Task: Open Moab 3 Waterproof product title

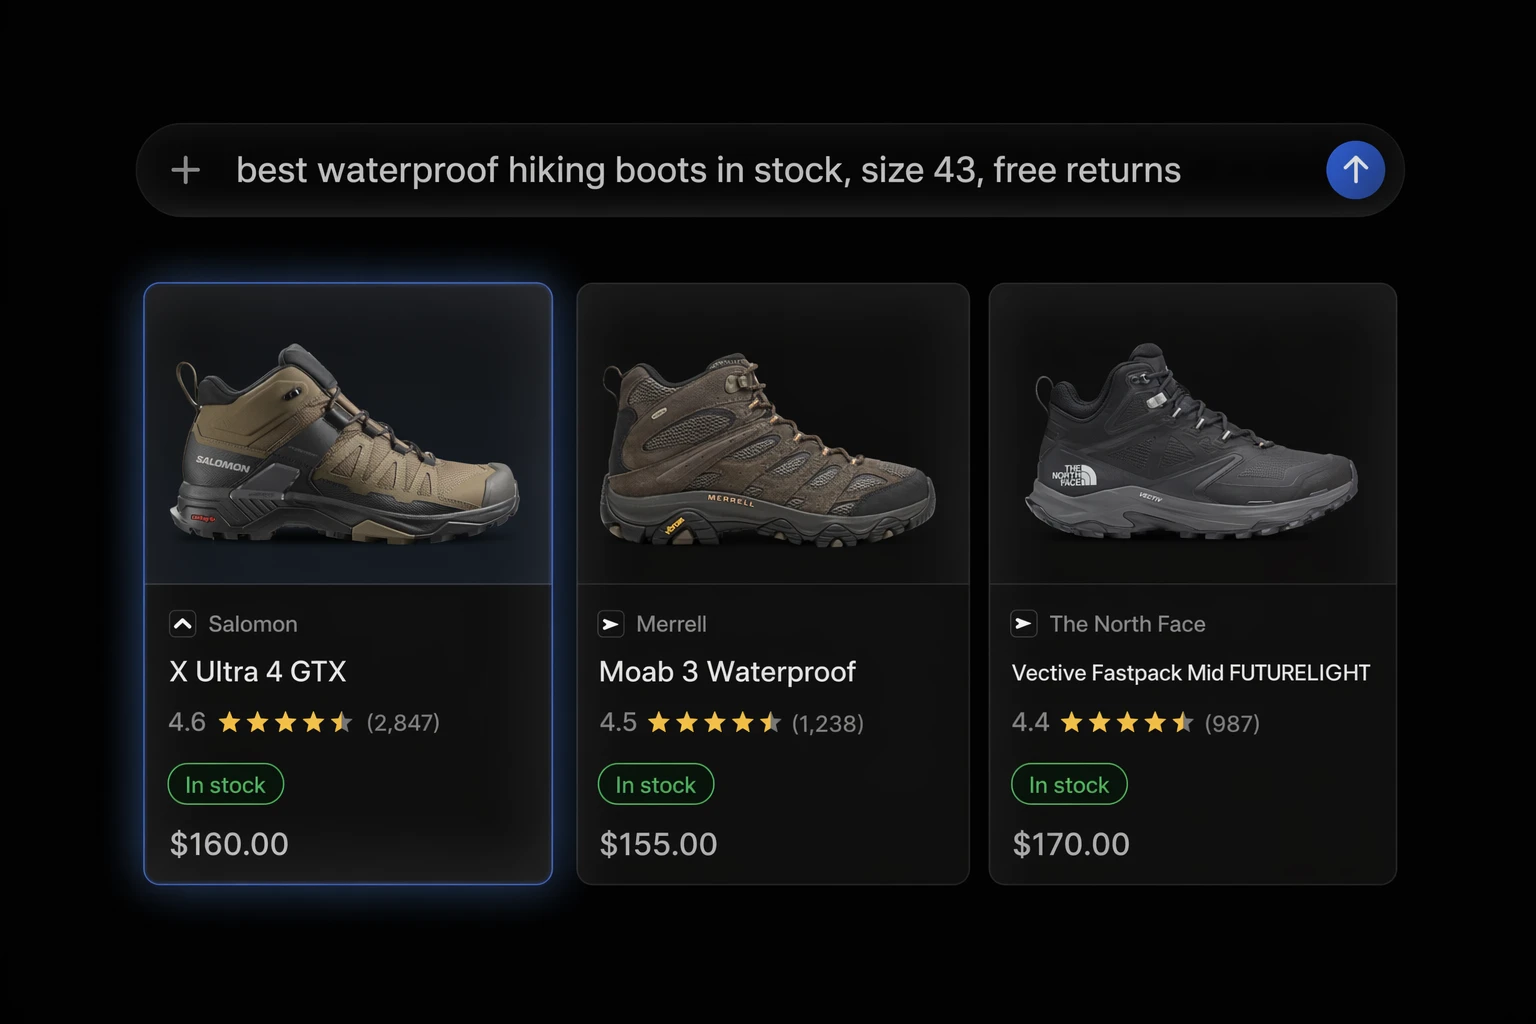Action: coord(727,672)
